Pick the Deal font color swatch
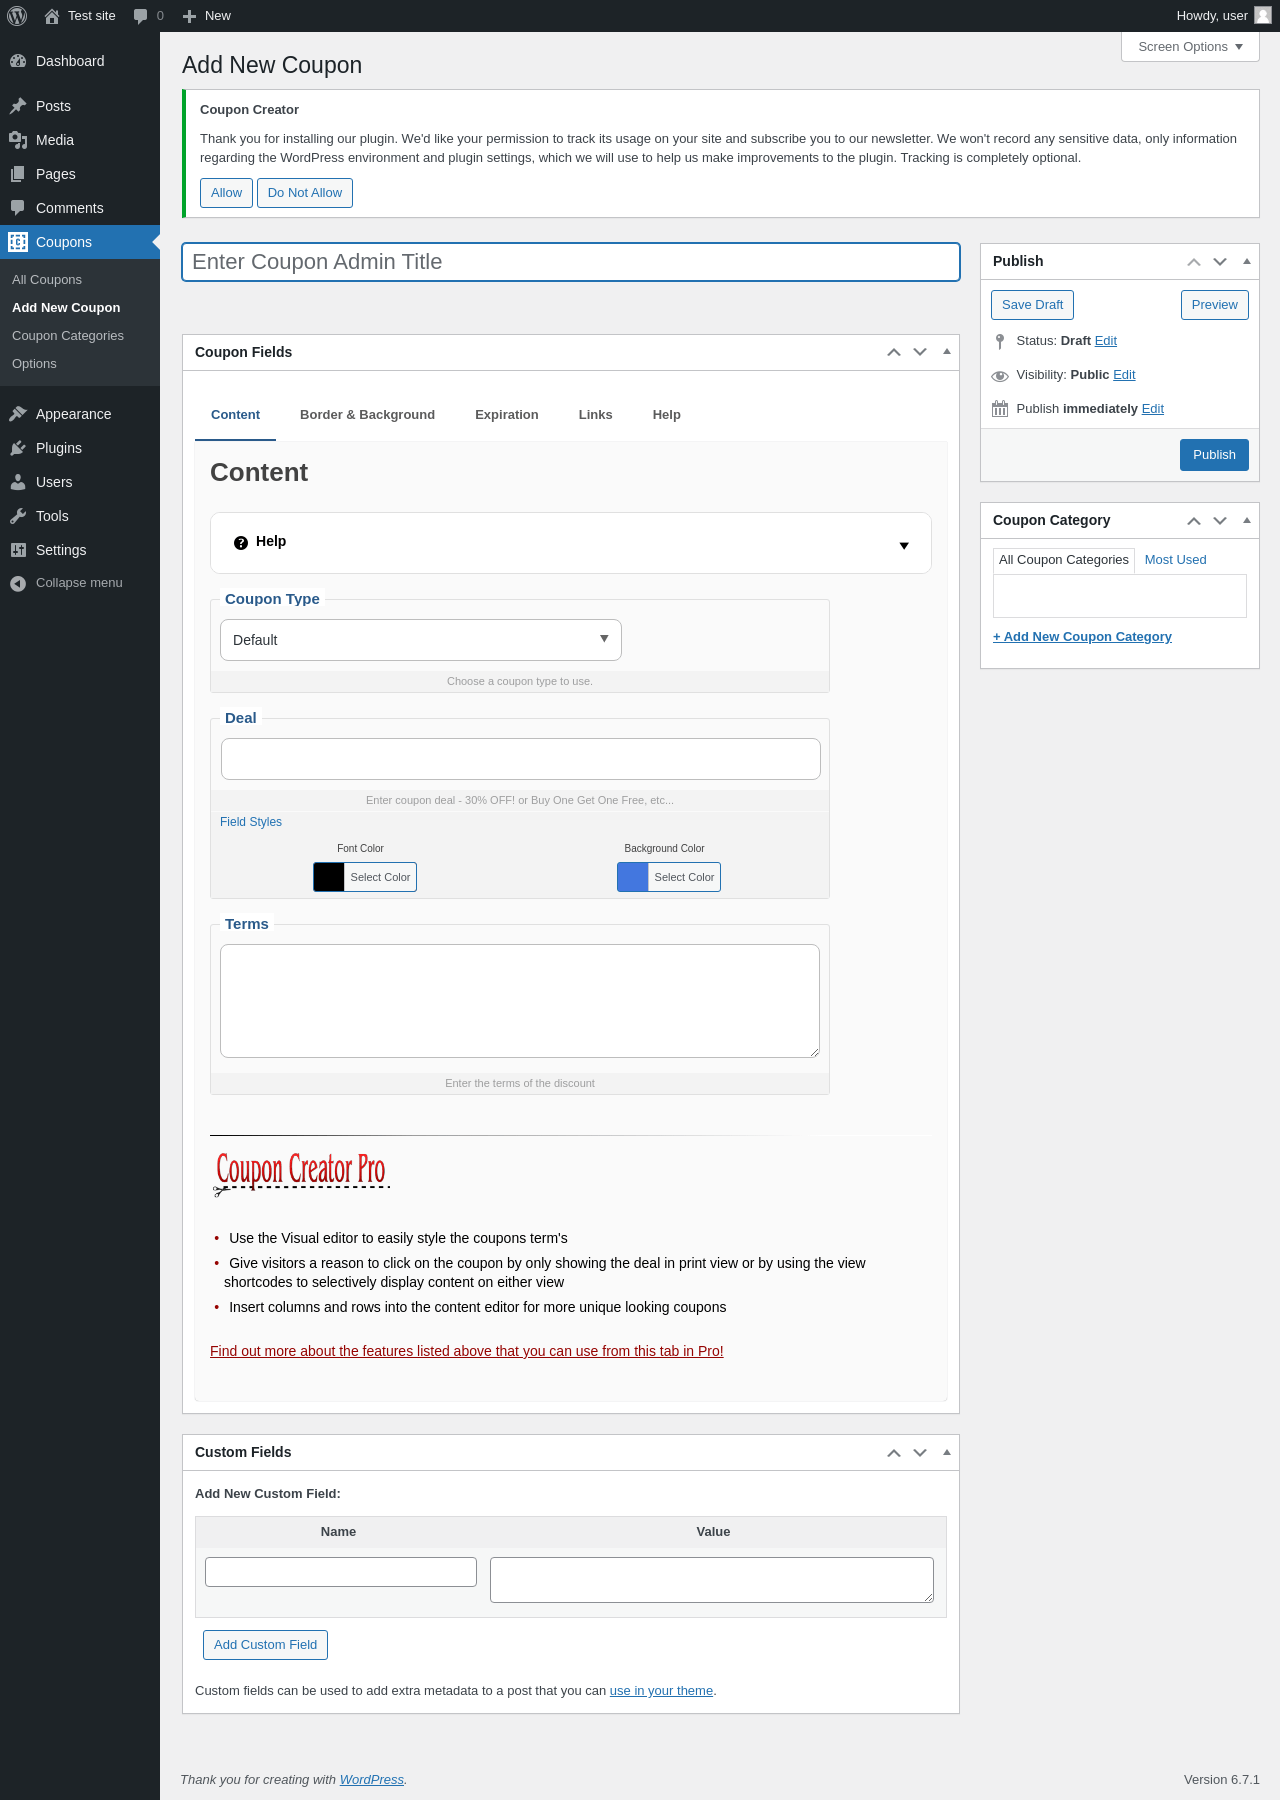Screen dimensions: 1280x1800 329,877
